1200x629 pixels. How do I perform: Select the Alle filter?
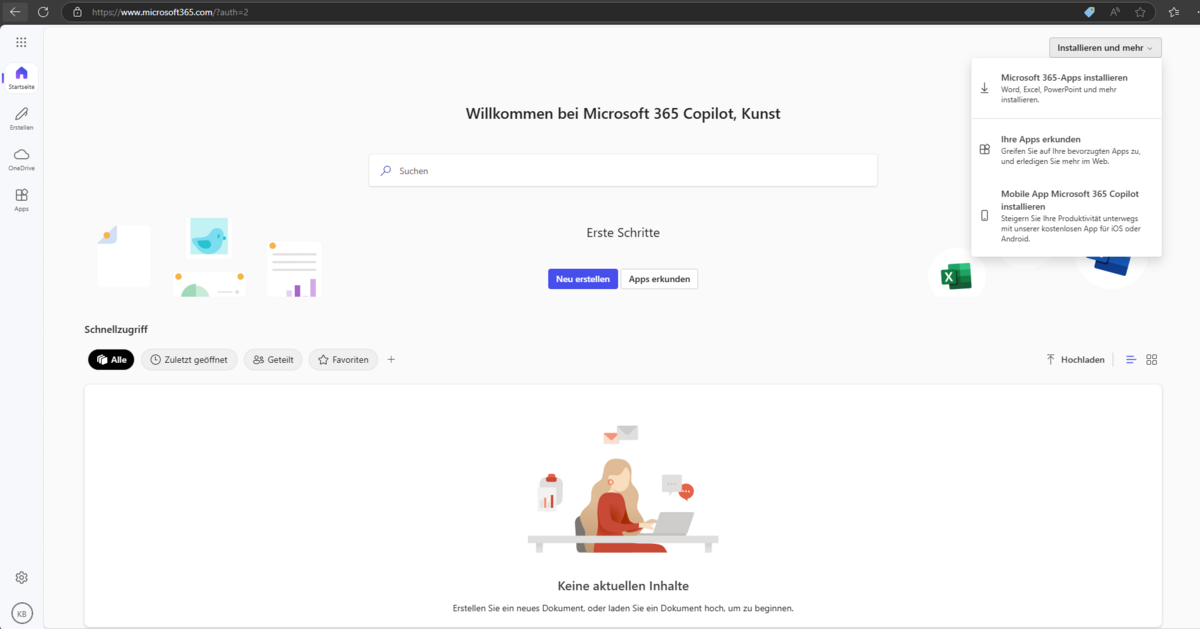111,360
